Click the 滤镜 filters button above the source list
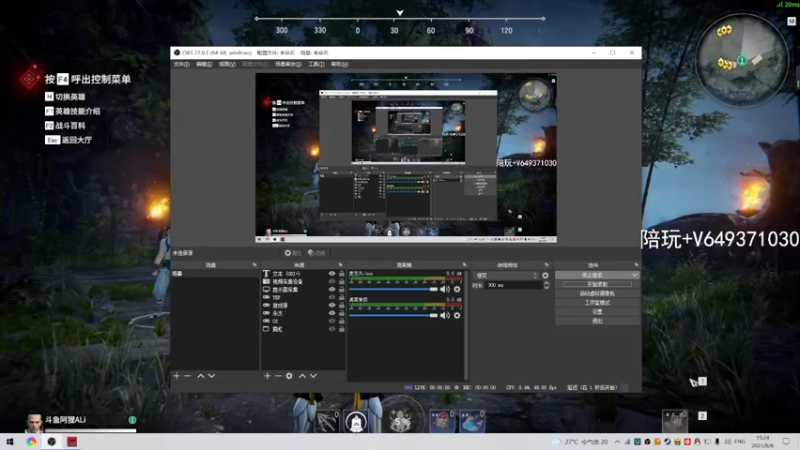This screenshot has height=450, width=800. click(316, 253)
